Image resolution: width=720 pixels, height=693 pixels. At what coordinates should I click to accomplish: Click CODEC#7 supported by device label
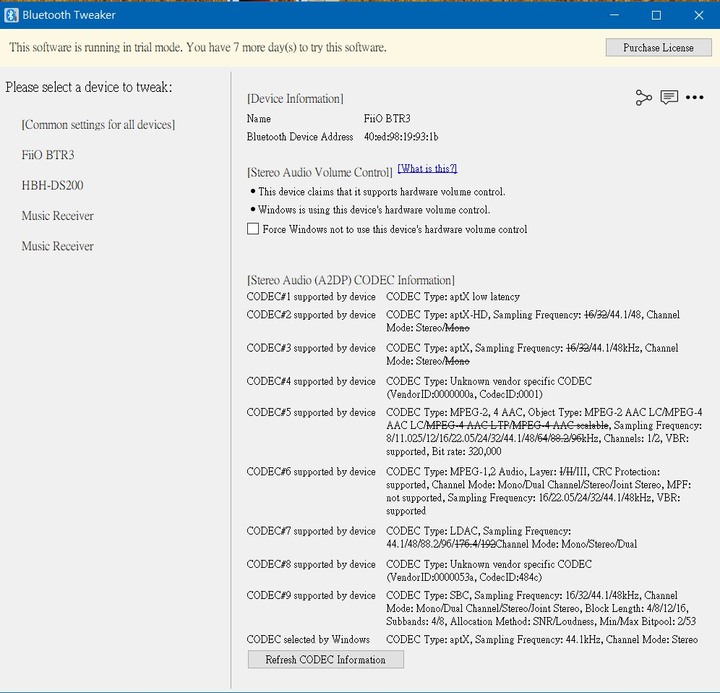point(311,531)
